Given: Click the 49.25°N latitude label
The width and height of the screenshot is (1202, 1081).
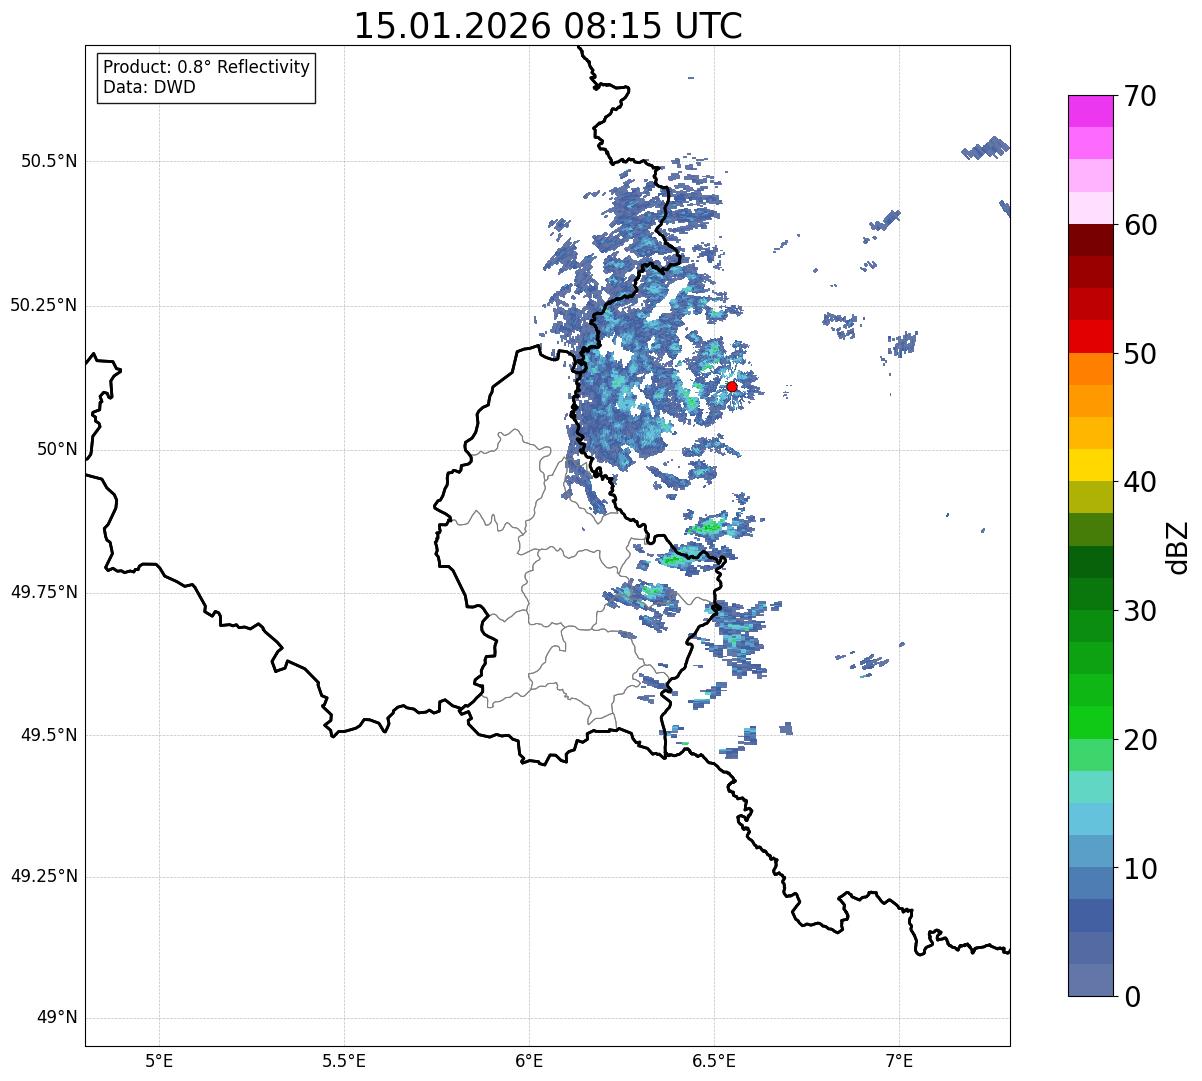Looking at the screenshot, I should [x=43, y=876].
